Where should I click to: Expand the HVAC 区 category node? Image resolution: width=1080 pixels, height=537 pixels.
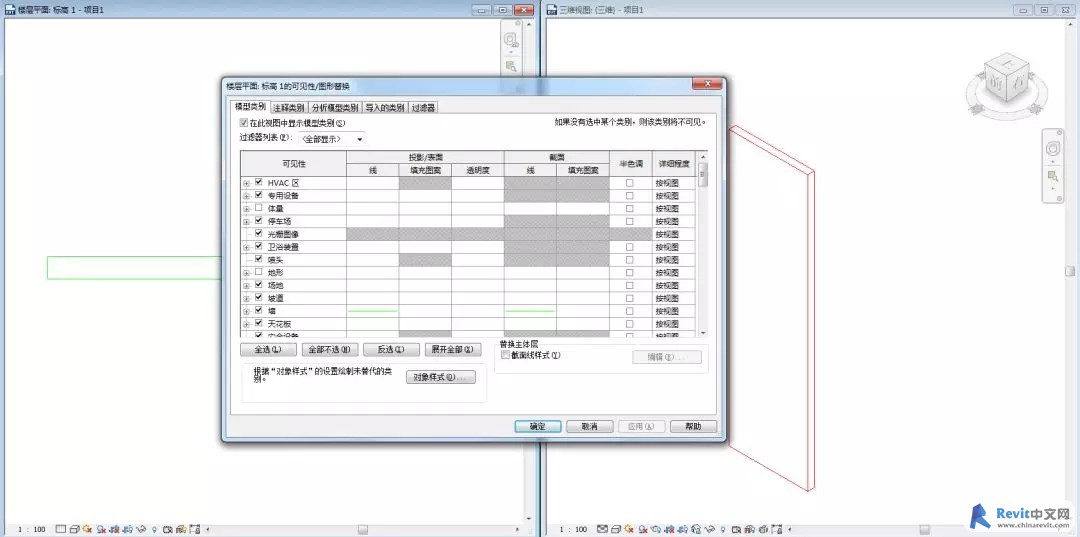(x=247, y=183)
